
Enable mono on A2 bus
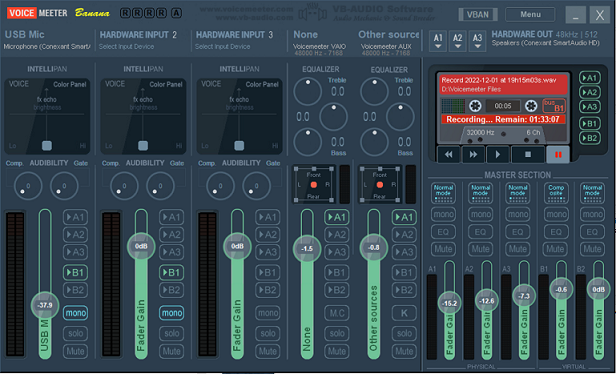(x=480, y=214)
